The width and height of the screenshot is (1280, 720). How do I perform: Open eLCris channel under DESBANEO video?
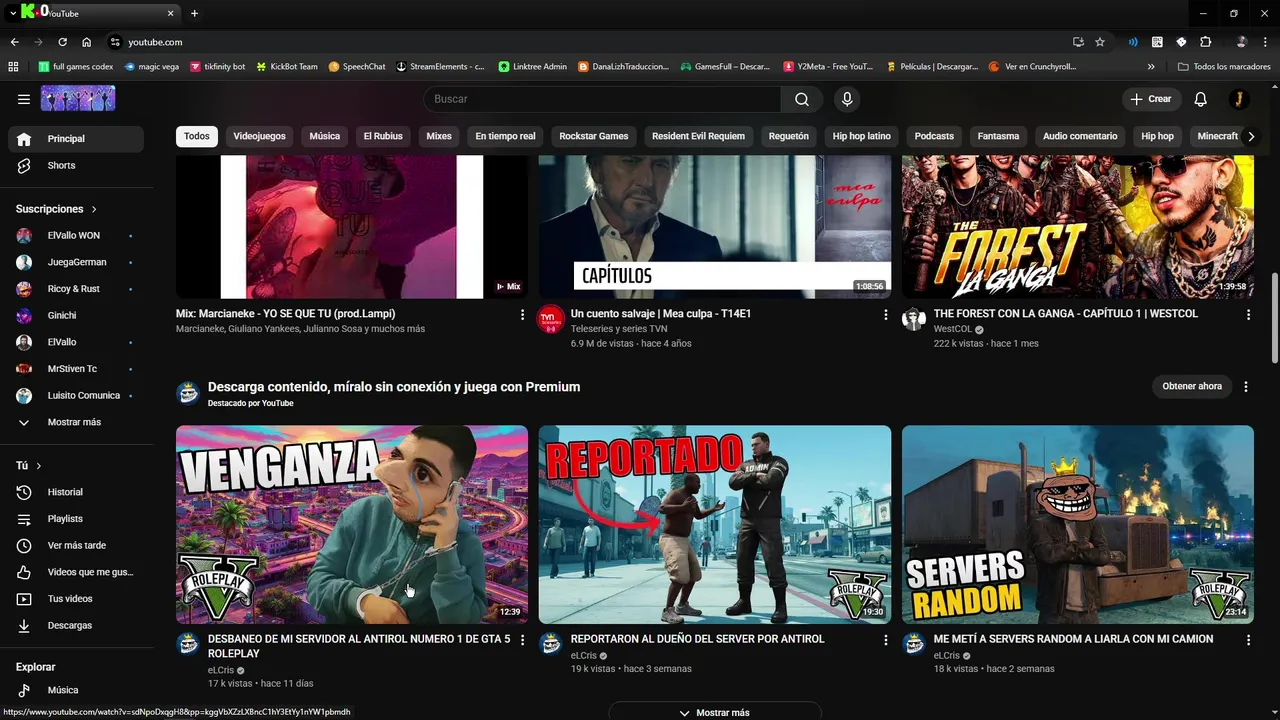(x=220, y=670)
